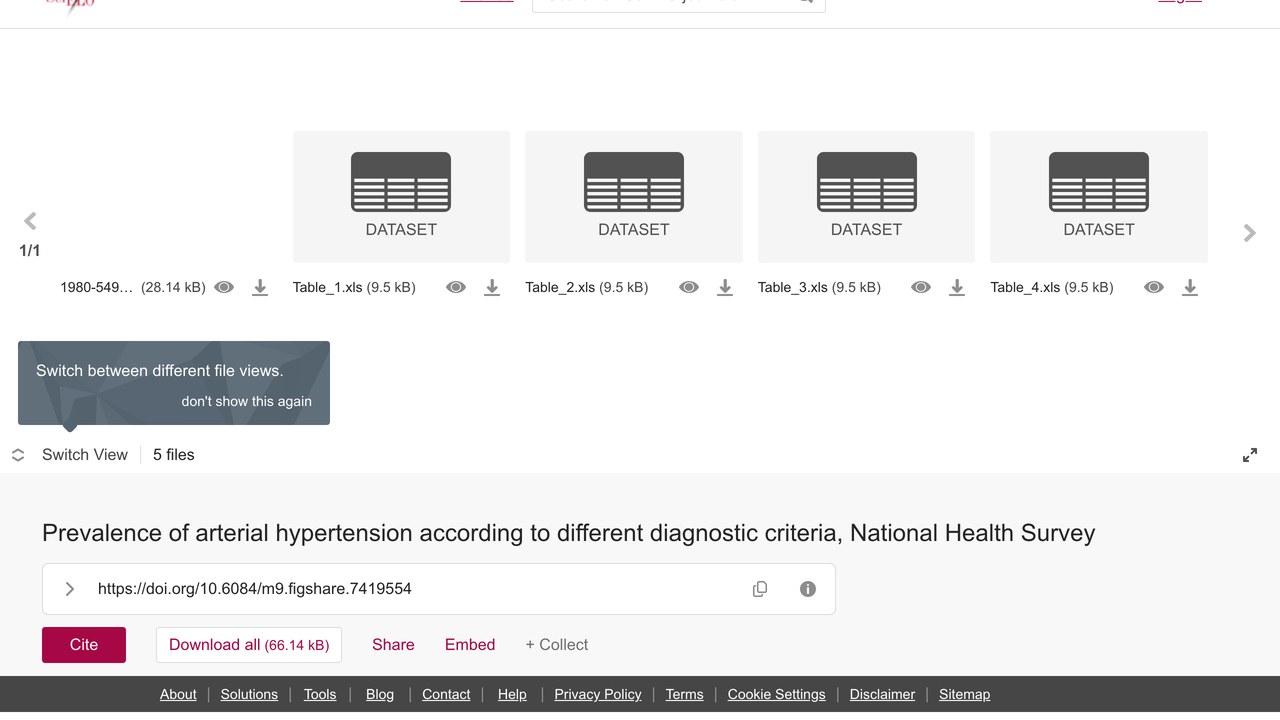Open Cookie Settings footer link
Image resolution: width=1280 pixels, height=720 pixels.
[777, 694]
